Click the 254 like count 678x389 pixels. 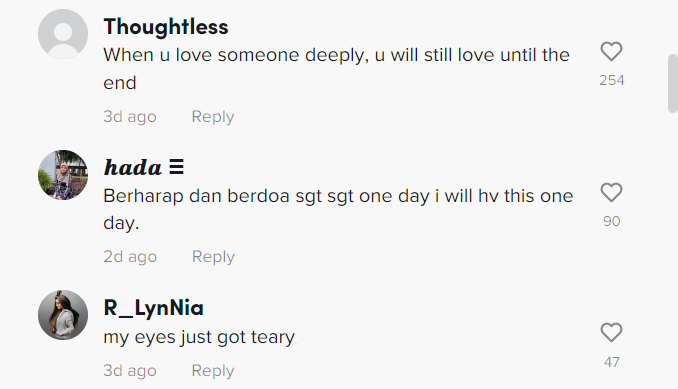tap(611, 80)
